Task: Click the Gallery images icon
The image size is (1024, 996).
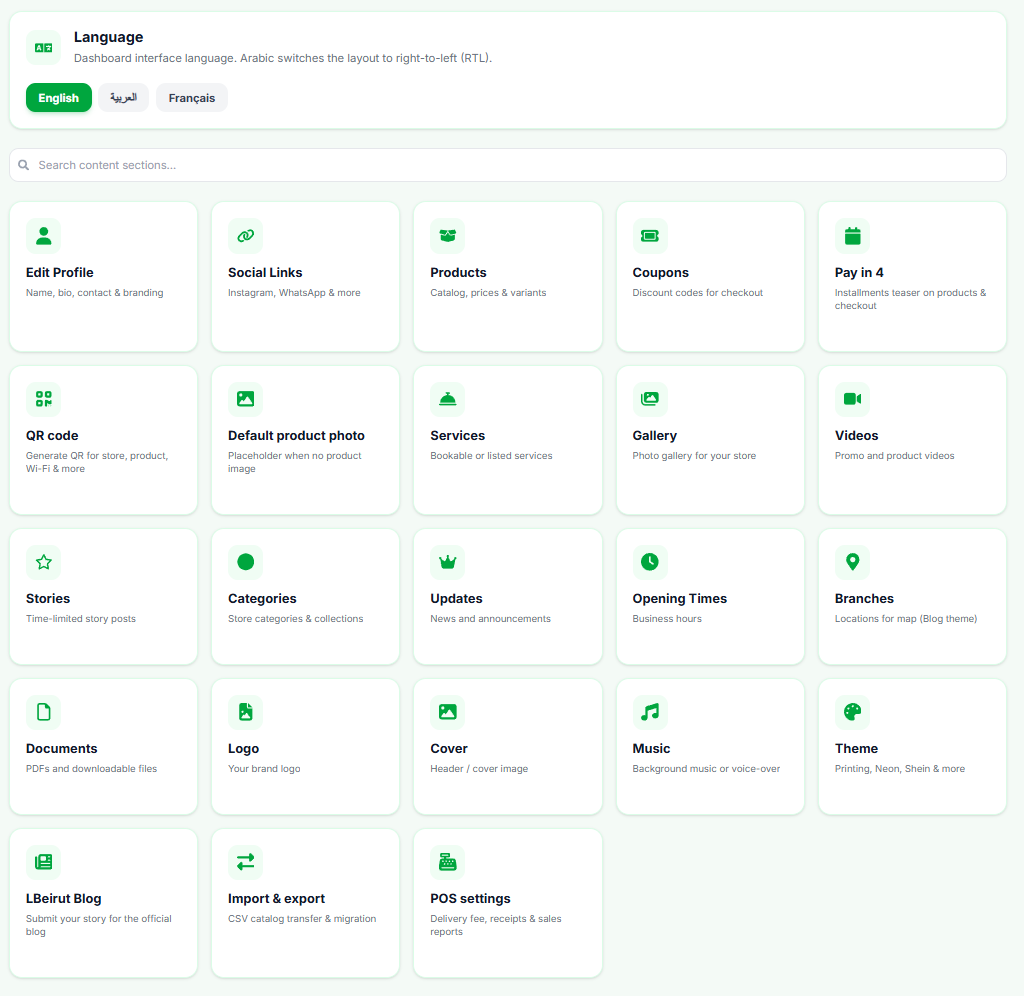Action: 650,399
